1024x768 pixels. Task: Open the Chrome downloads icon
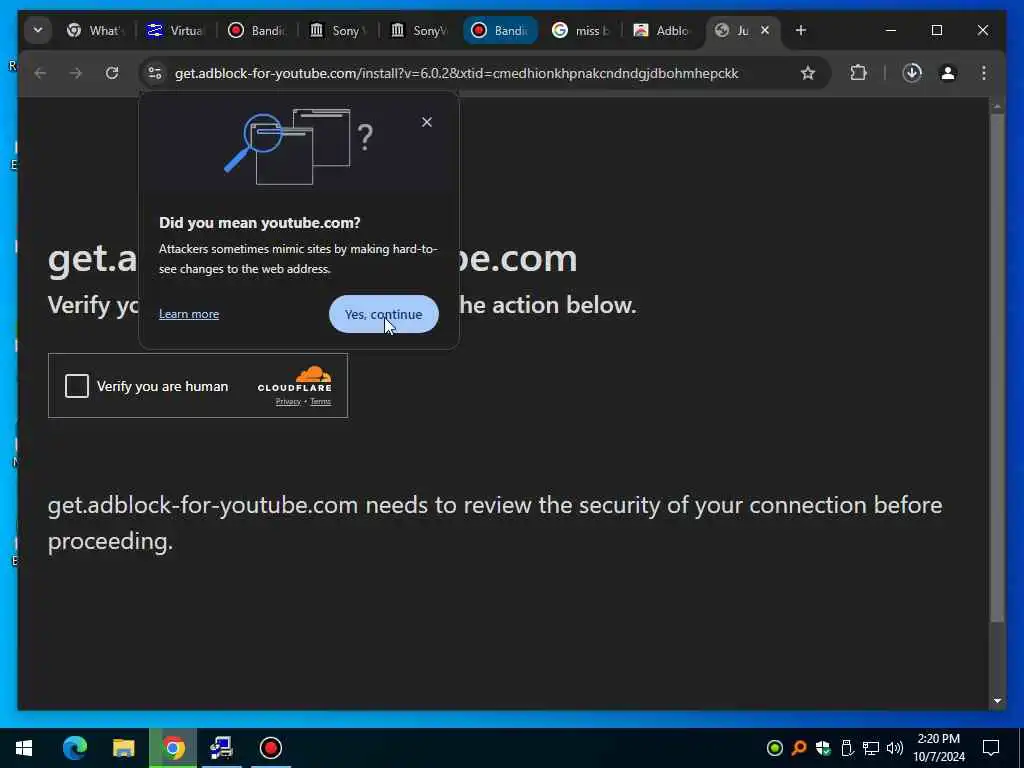coord(912,73)
